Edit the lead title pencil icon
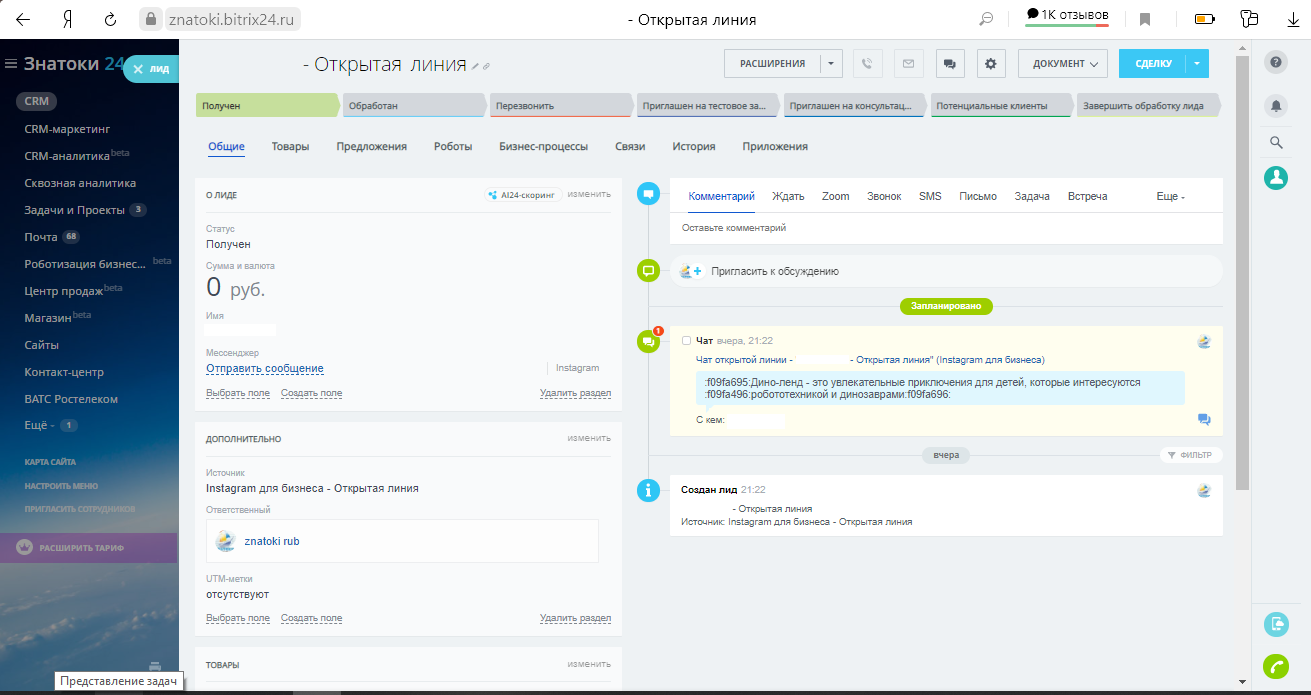The height and width of the screenshot is (695, 1311). pos(475,66)
